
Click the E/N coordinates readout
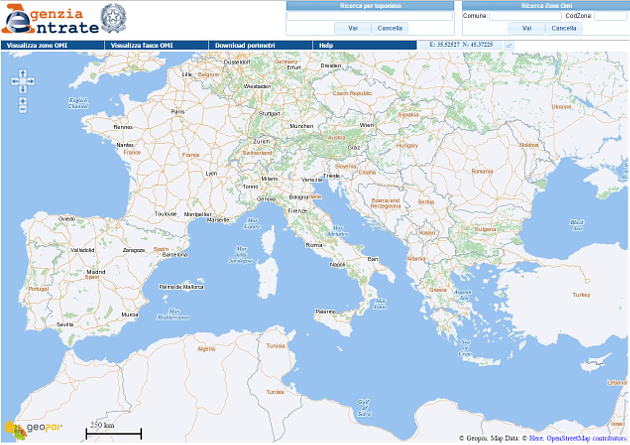coord(461,45)
